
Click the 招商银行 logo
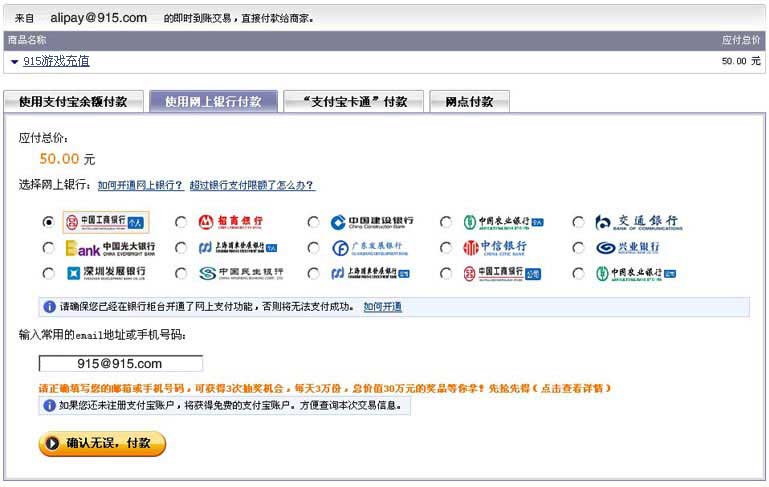[231, 222]
